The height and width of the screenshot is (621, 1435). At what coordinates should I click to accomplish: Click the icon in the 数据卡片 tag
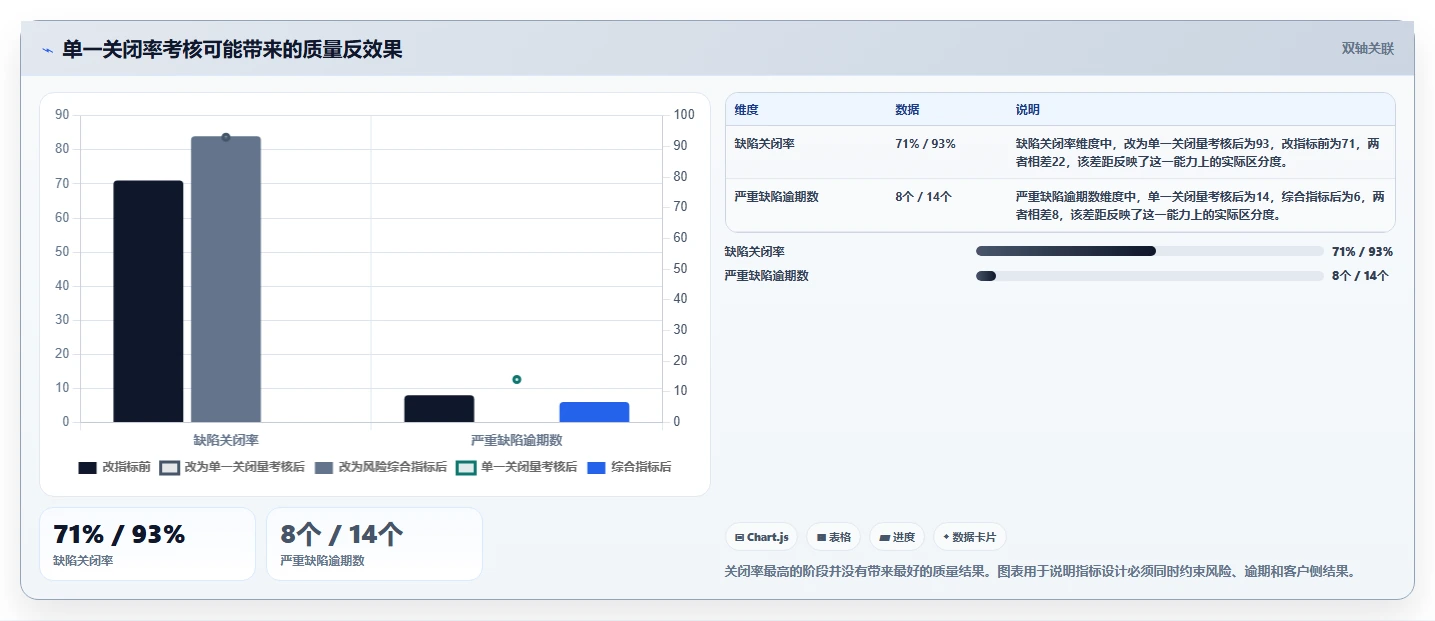point(946,538)
